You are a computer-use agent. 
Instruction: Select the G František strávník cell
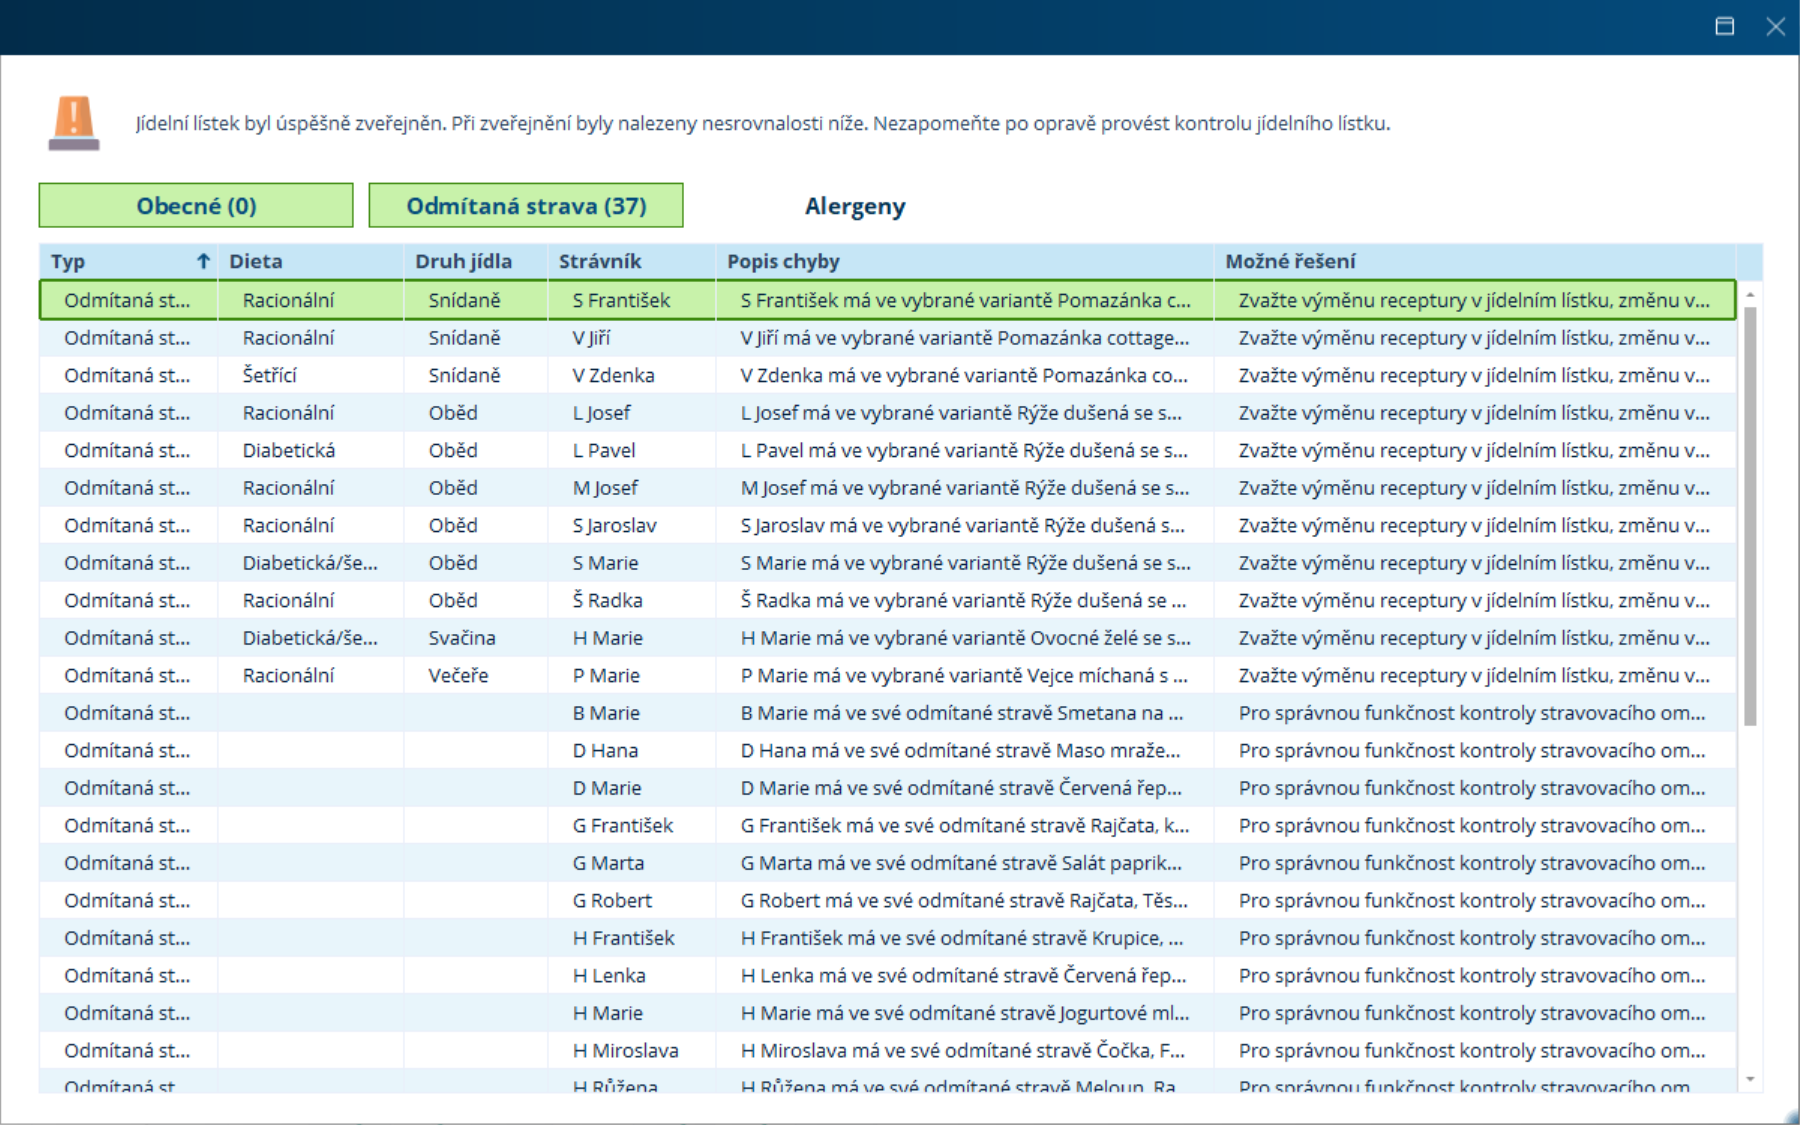coord(632,825)
